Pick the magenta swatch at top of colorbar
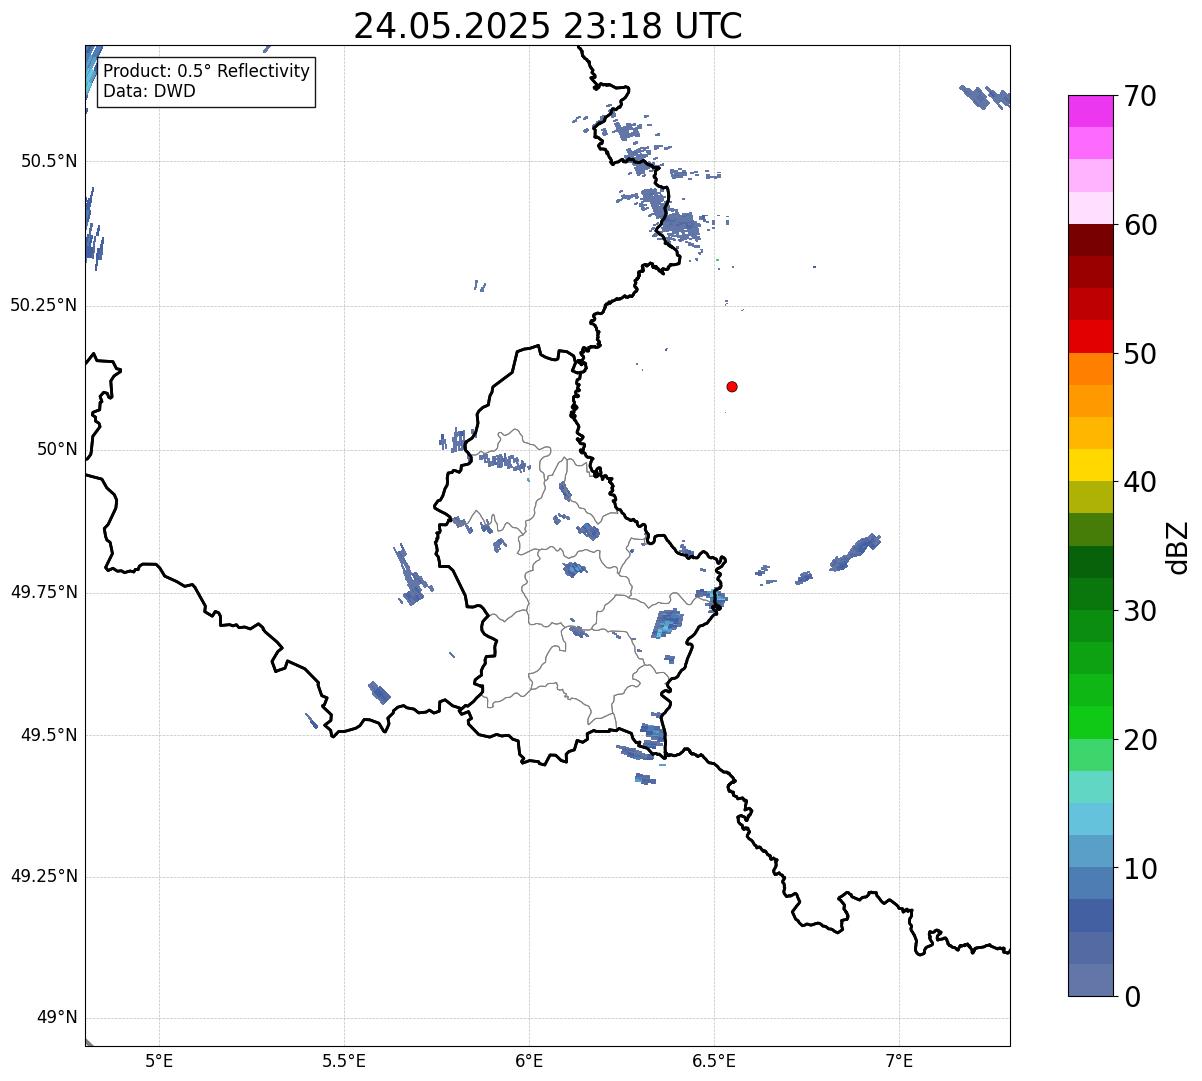 tap(1090, 111)
